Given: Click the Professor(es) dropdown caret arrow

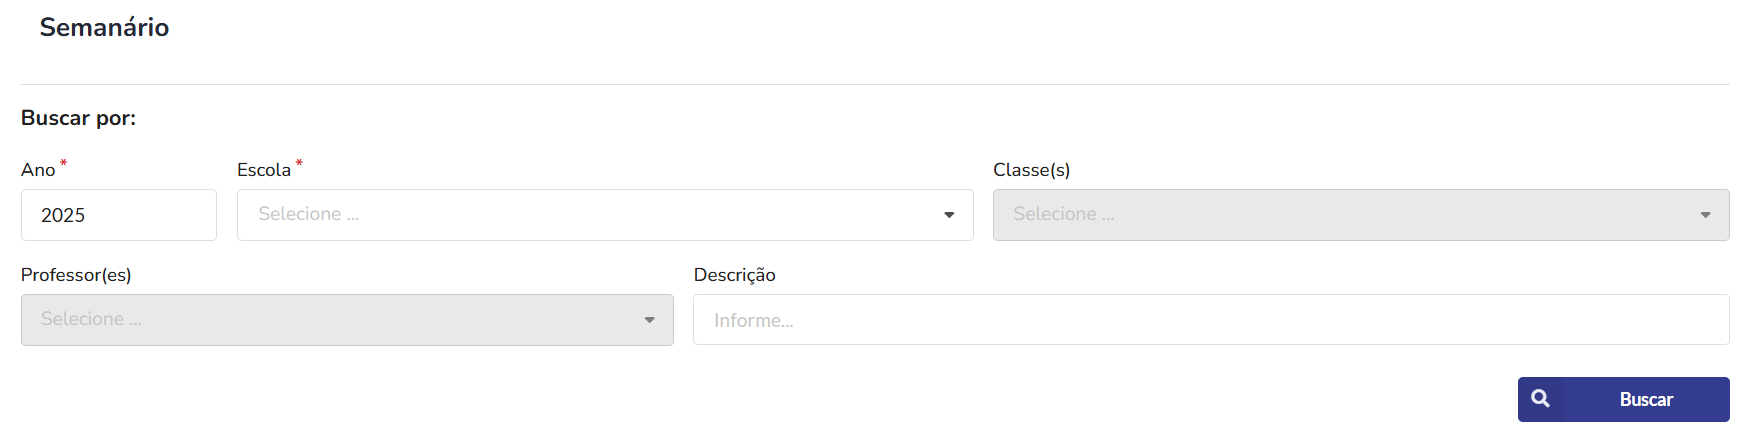Looking at the screenshot, I should [x=649, y=320].
